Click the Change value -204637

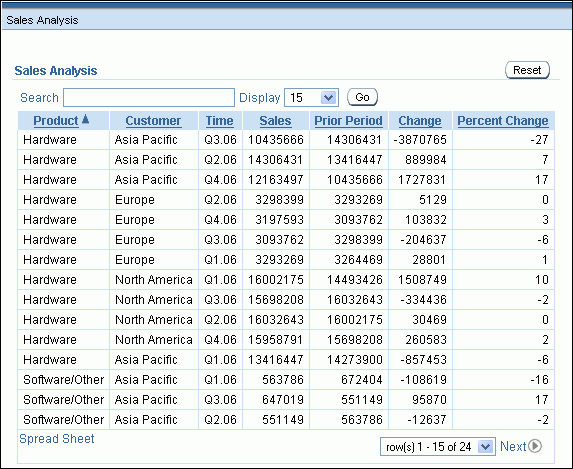click(x=424, y=240)
